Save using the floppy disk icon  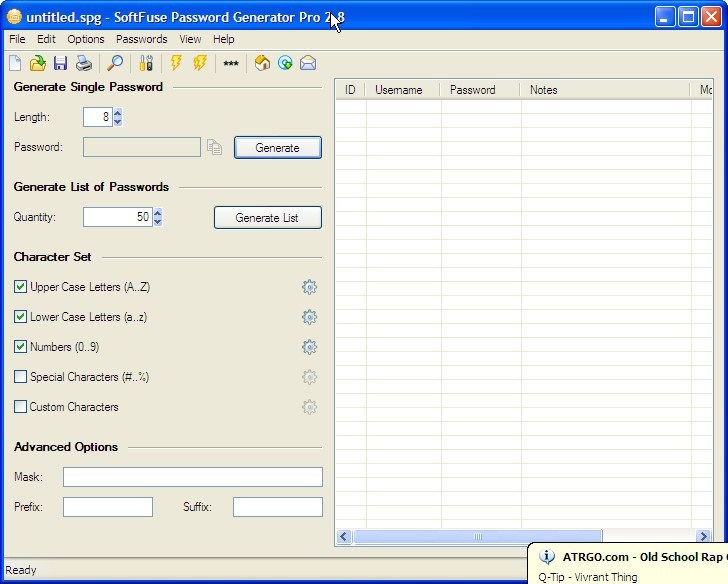60,63
